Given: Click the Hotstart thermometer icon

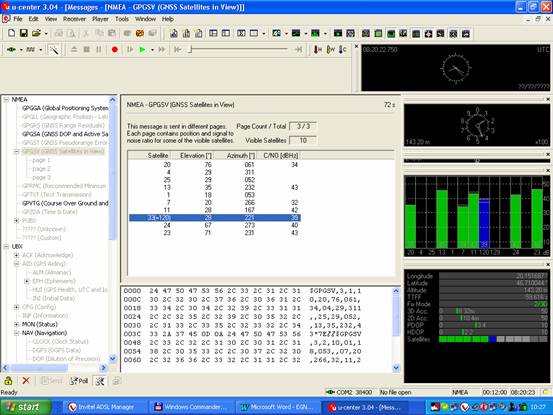Looking at the screenshot, I should 318,50.
